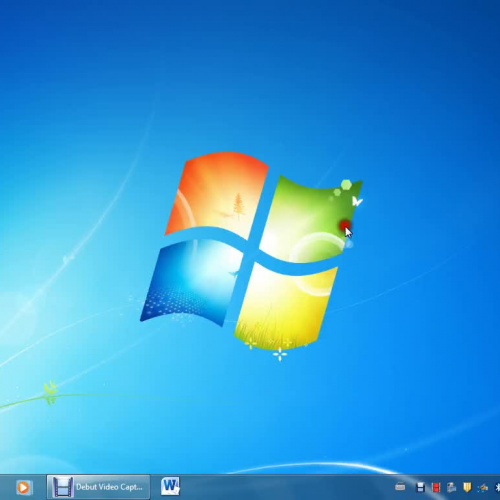
Task: Open the network connection tray icon
Action: (482, 488)
